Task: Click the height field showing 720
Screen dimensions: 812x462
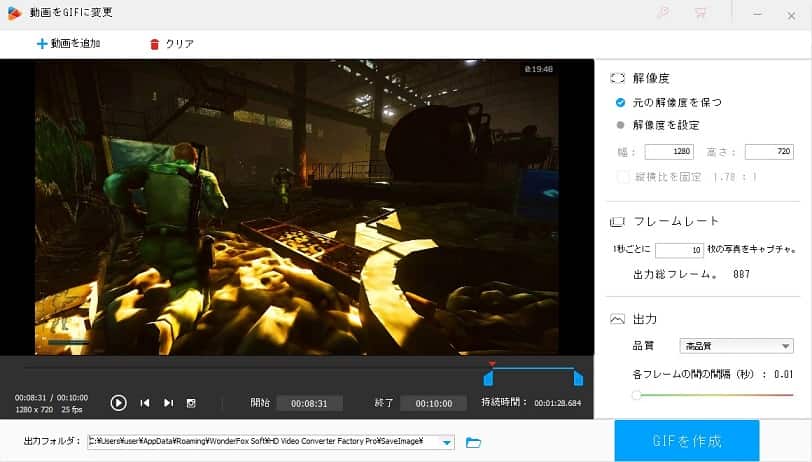Action: tap(769, 151)
